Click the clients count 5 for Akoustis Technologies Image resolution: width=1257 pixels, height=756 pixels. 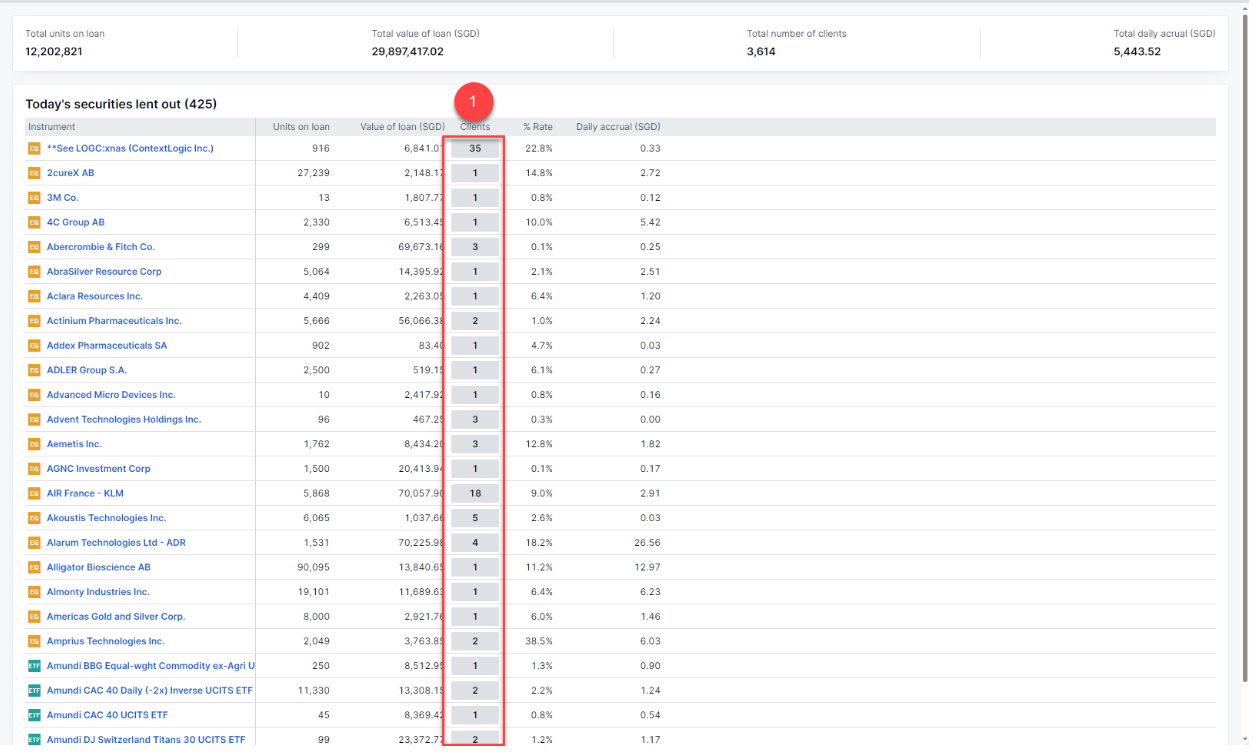point(475,518)
